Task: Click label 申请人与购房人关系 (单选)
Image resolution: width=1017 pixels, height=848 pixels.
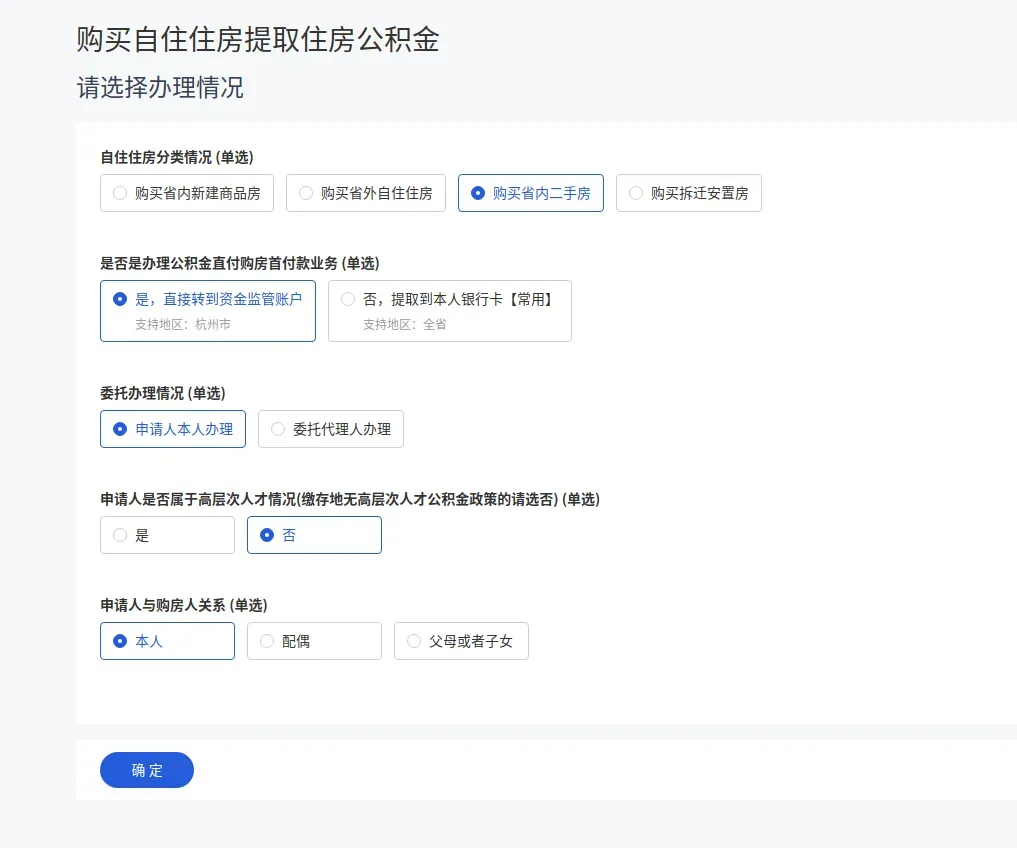Action: [x=184, y=605]
